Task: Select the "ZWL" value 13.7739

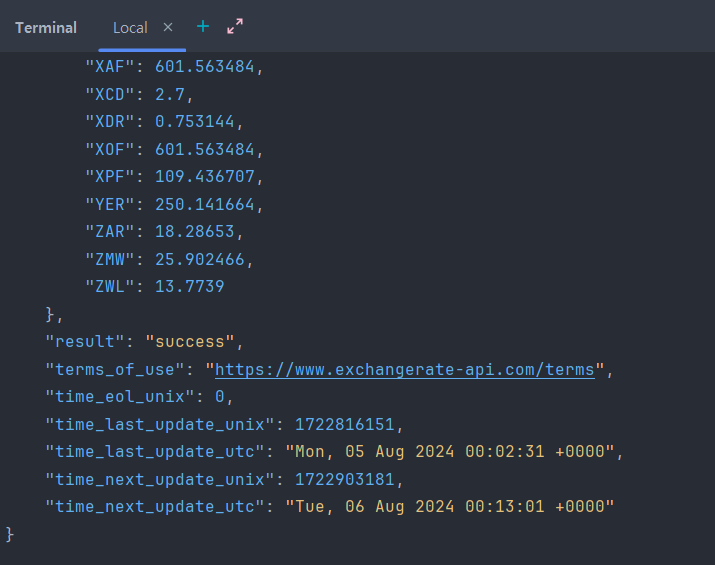Action: pos(190,286)
